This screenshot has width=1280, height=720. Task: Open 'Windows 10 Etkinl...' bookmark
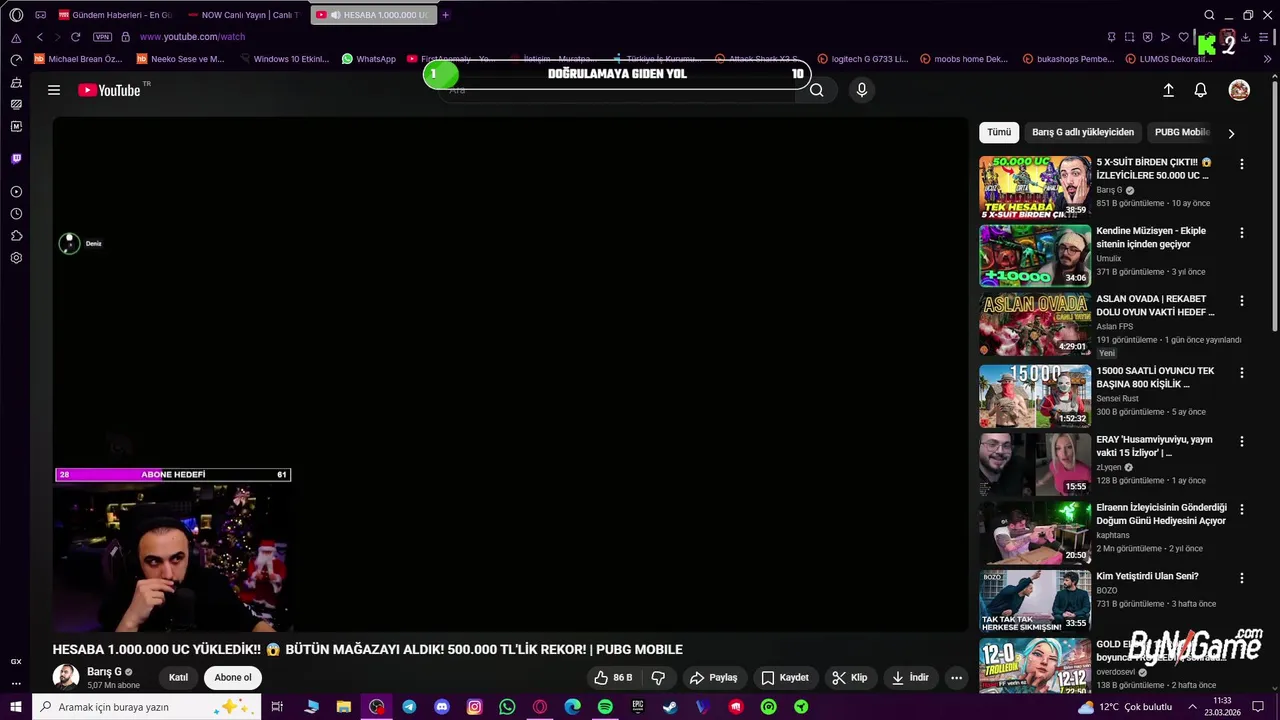pos(283,59)
